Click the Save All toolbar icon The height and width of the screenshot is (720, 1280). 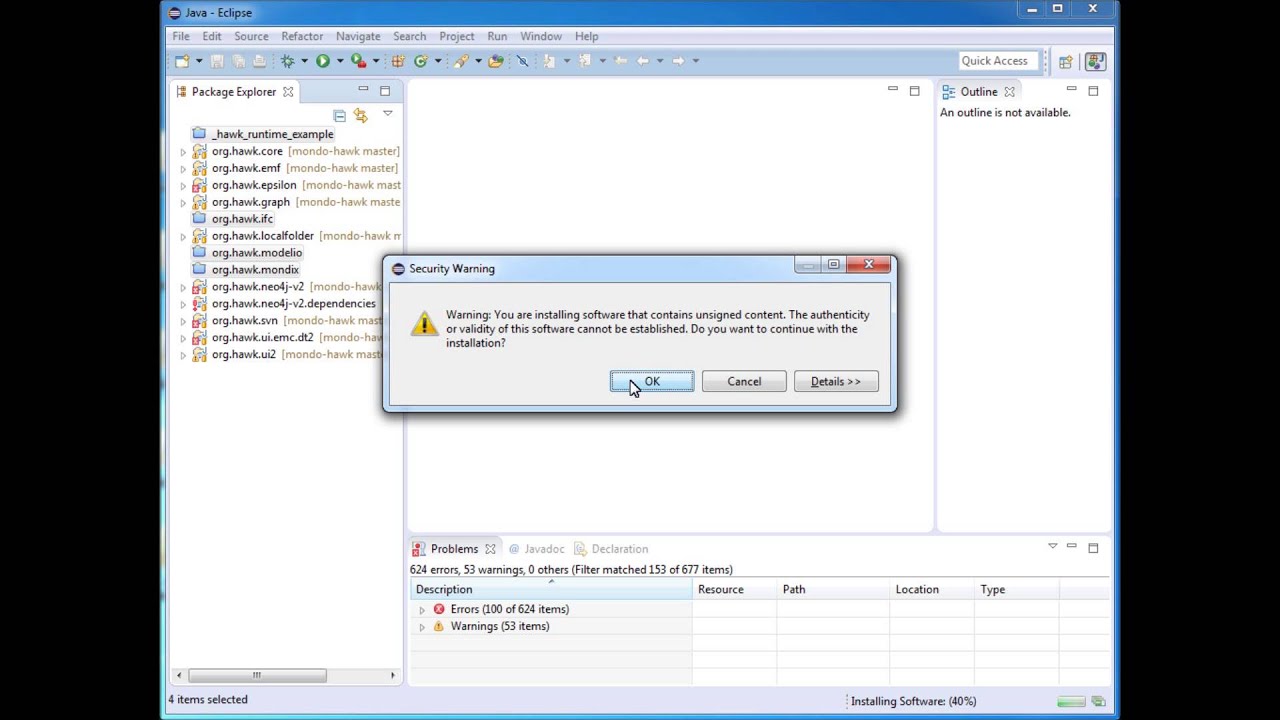pos(238,61)
